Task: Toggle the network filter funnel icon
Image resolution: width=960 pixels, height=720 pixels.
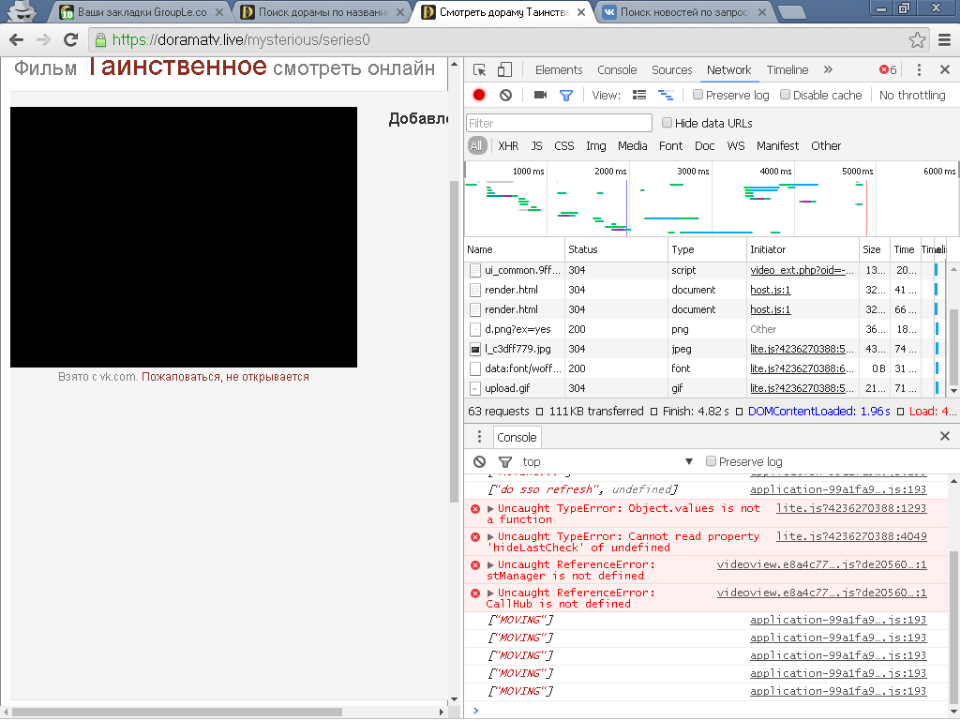Action: (566, 95)
